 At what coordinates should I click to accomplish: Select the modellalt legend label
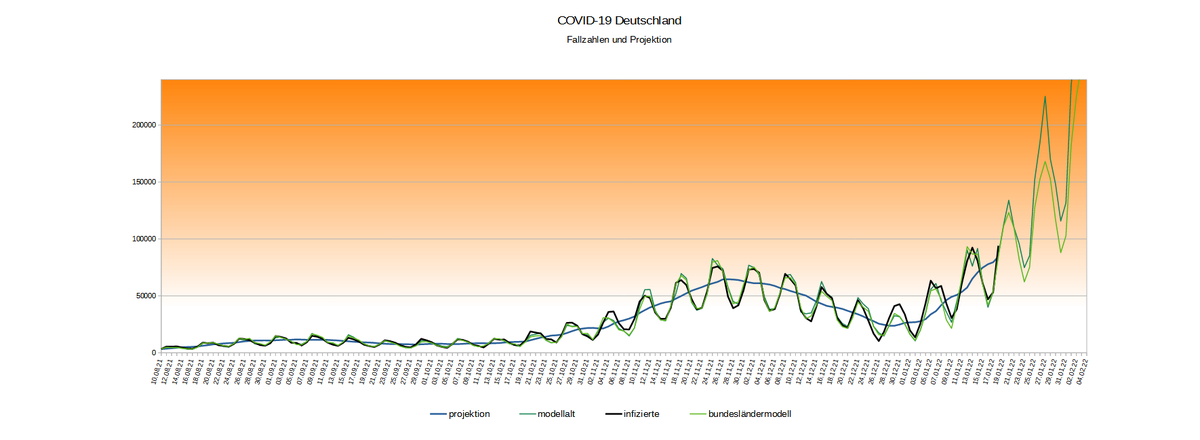pyautogui.click(x=558, y=414)
